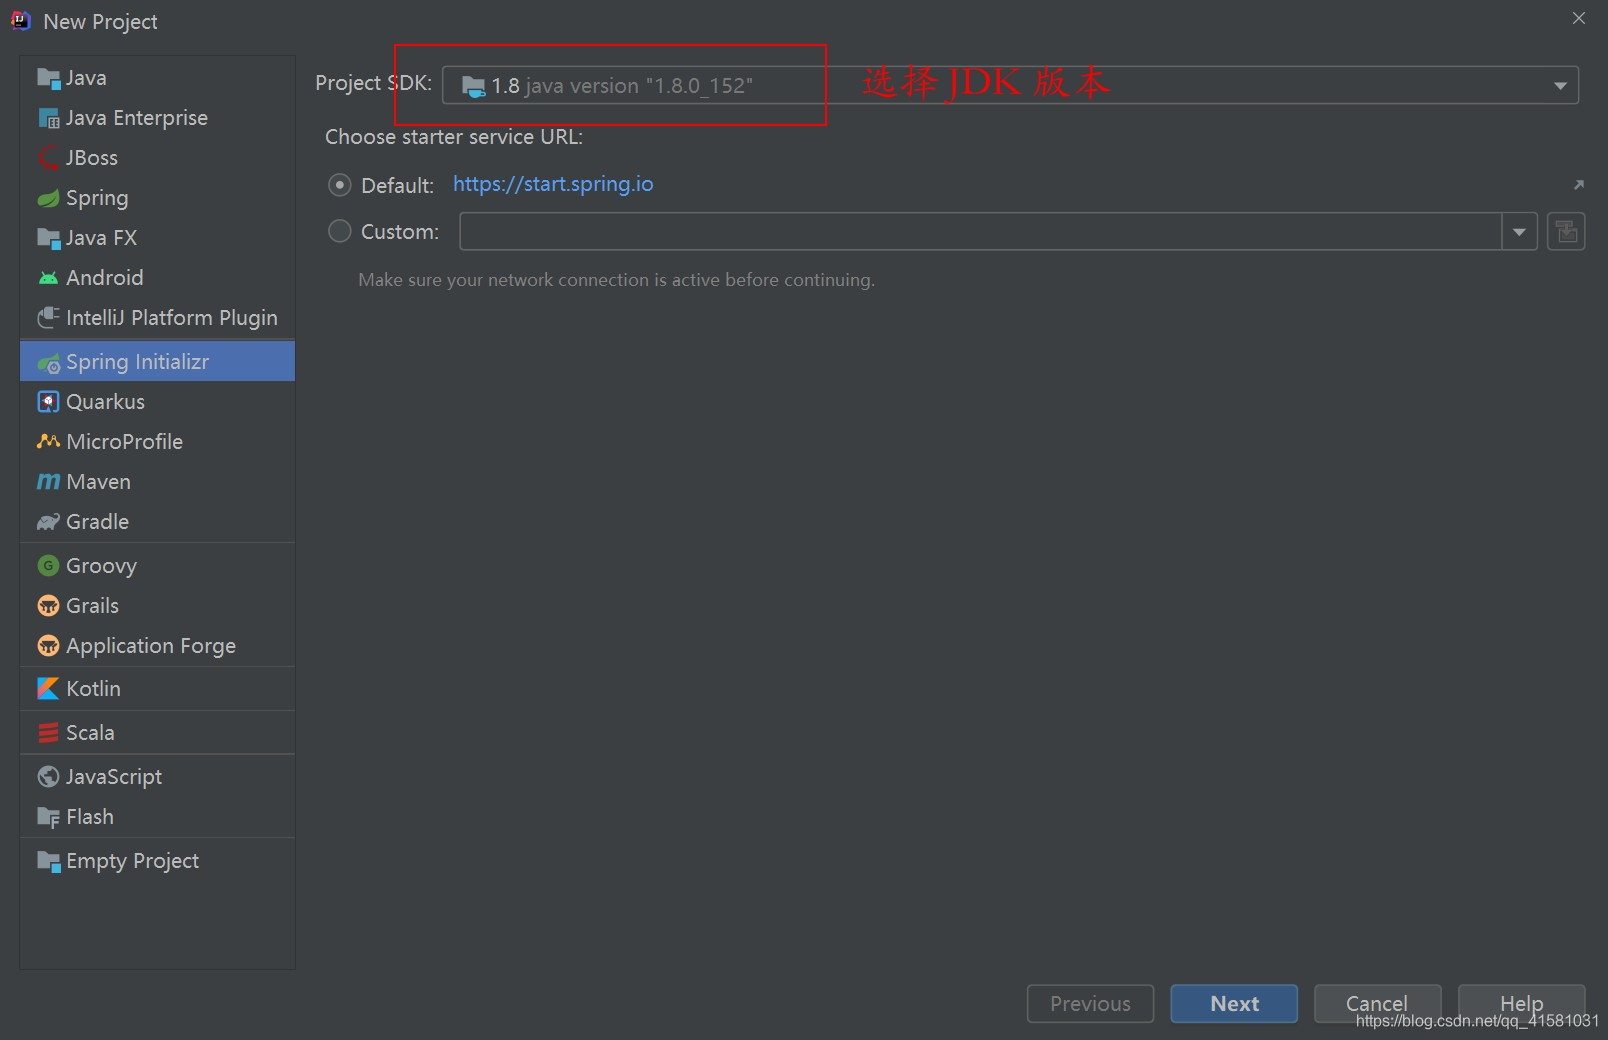The width and height of the screenshot is (1608, 1040).
Task: Click the Scala icon
Action: coord(48,733)
